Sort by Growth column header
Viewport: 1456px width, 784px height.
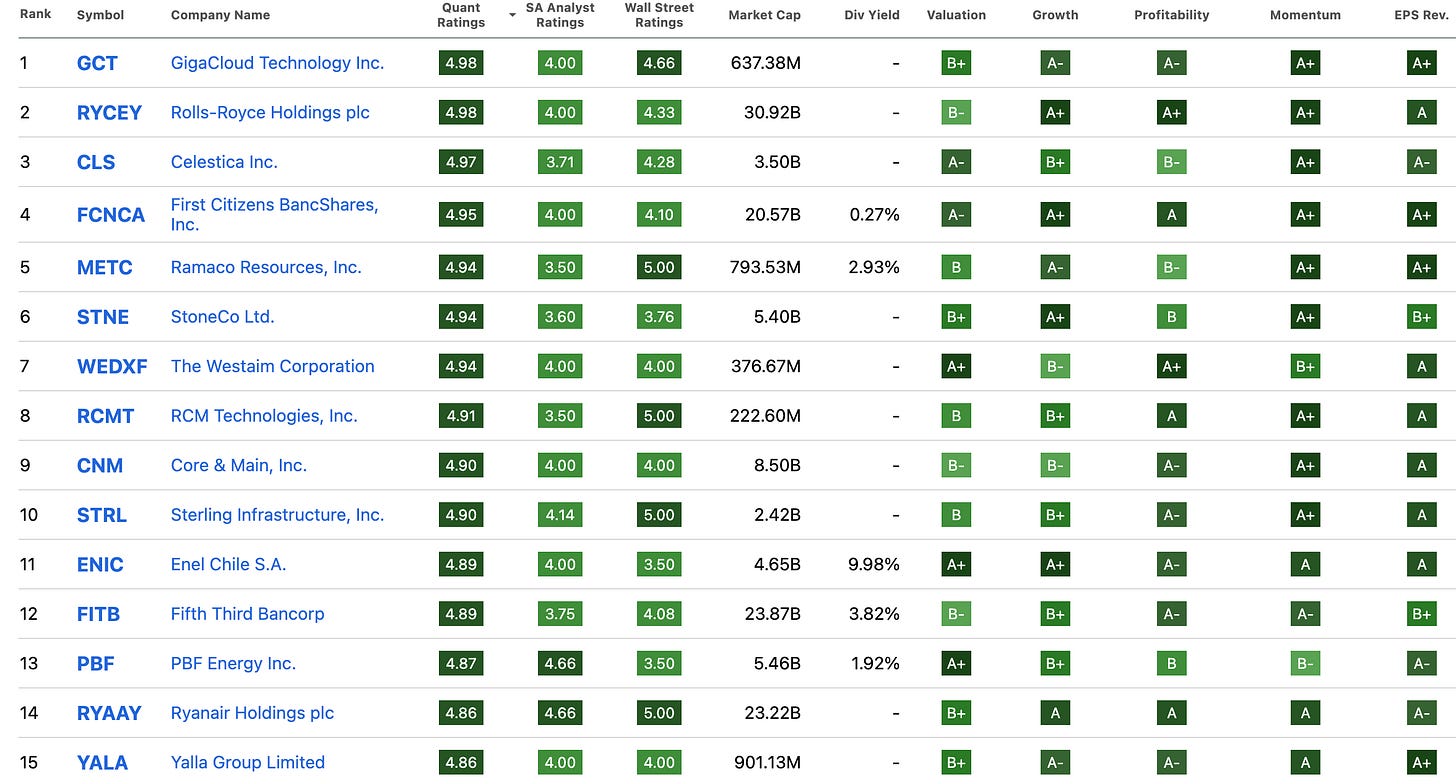click(x=1055, y=15)
